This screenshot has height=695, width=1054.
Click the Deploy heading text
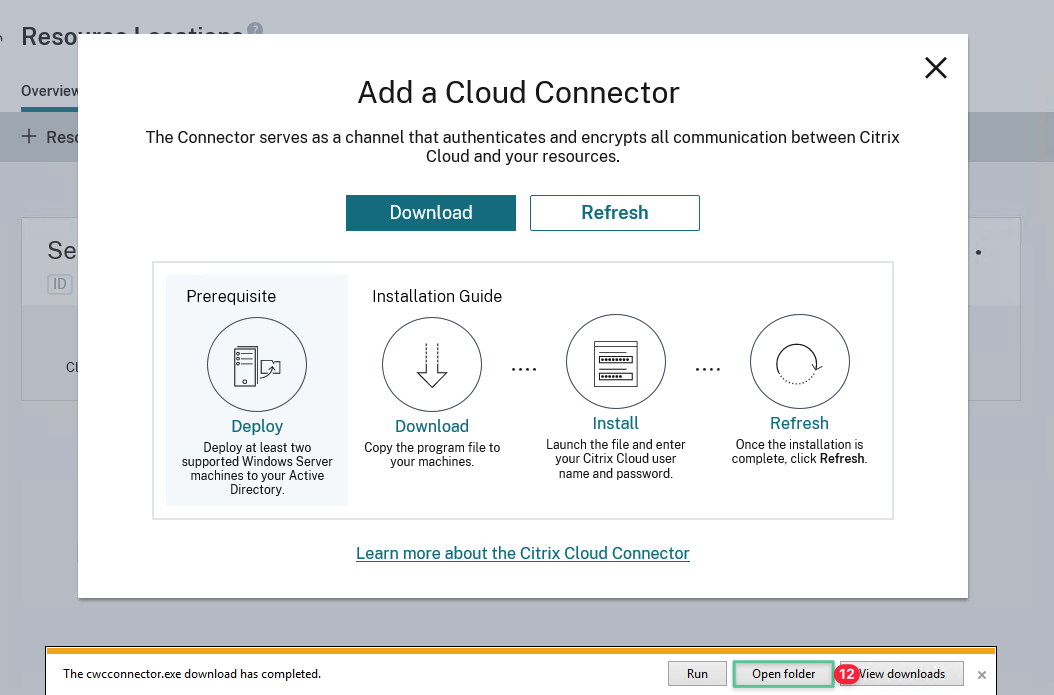tap(257, 426)
